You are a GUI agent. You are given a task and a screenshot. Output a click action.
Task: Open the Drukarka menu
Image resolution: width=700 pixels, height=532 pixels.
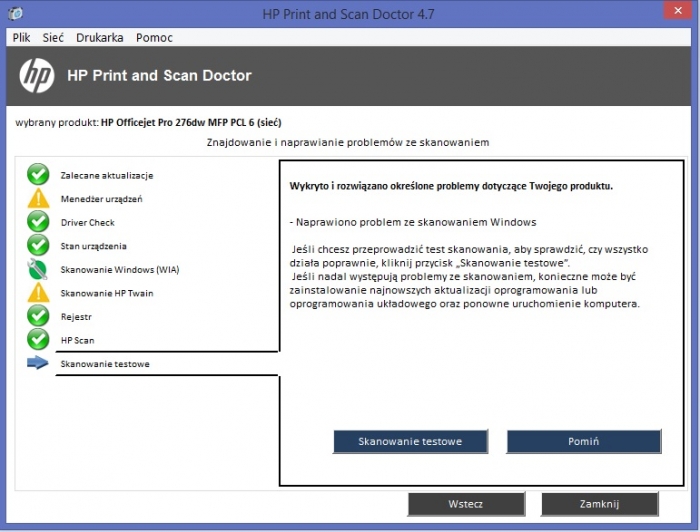pos(100,37)
